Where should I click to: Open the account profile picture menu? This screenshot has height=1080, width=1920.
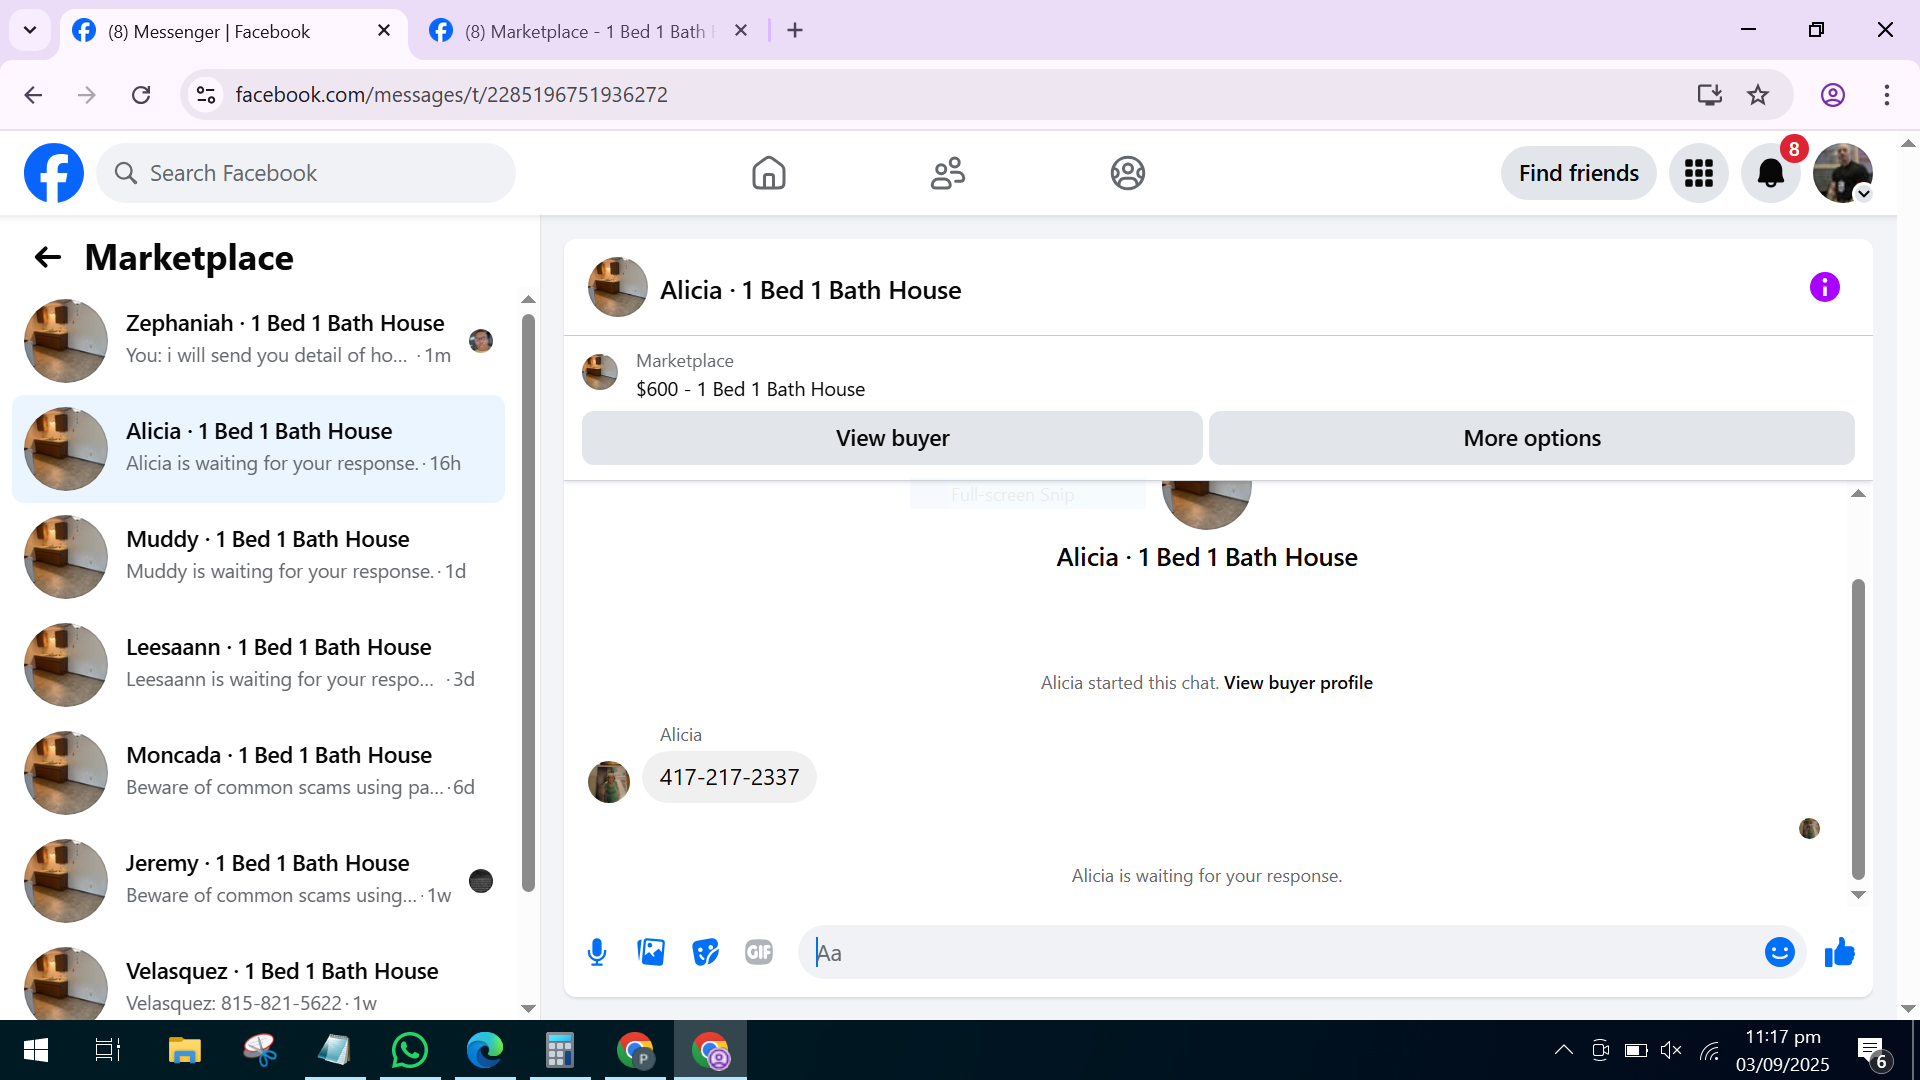(x=1842, y=173)
